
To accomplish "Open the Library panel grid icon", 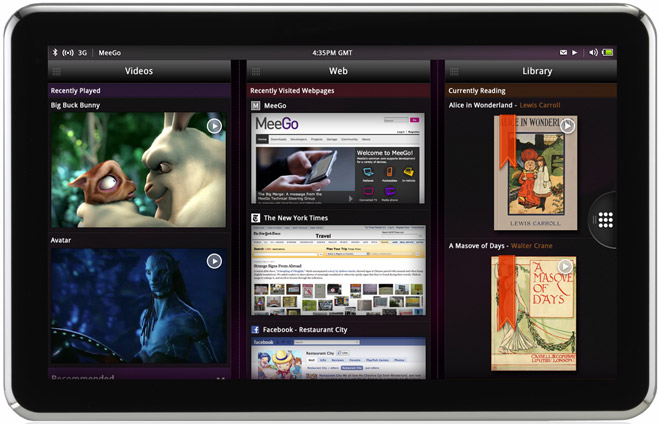I will coord(454,72).
